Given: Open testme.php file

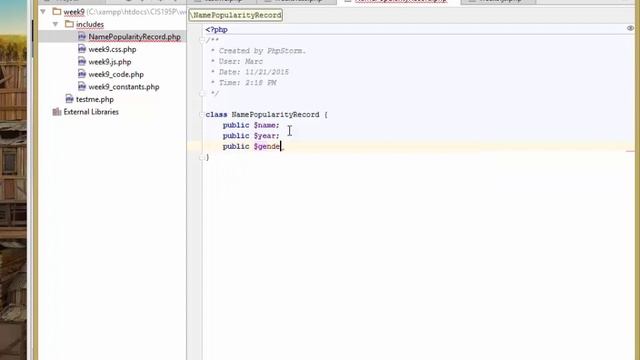Looking at the screenshot, I should click(95, 99).
